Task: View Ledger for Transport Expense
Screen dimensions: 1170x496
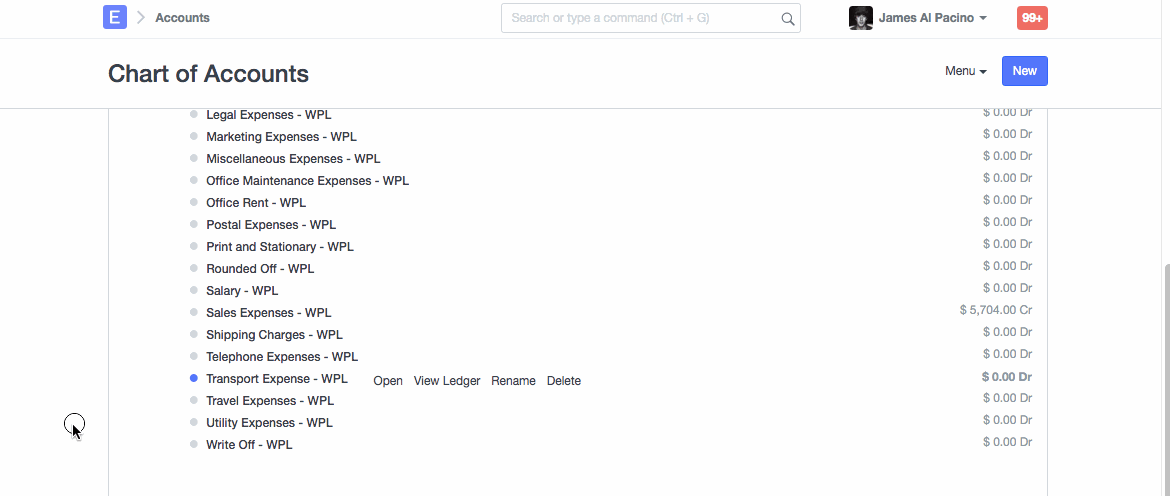Action: click(447, 381)
